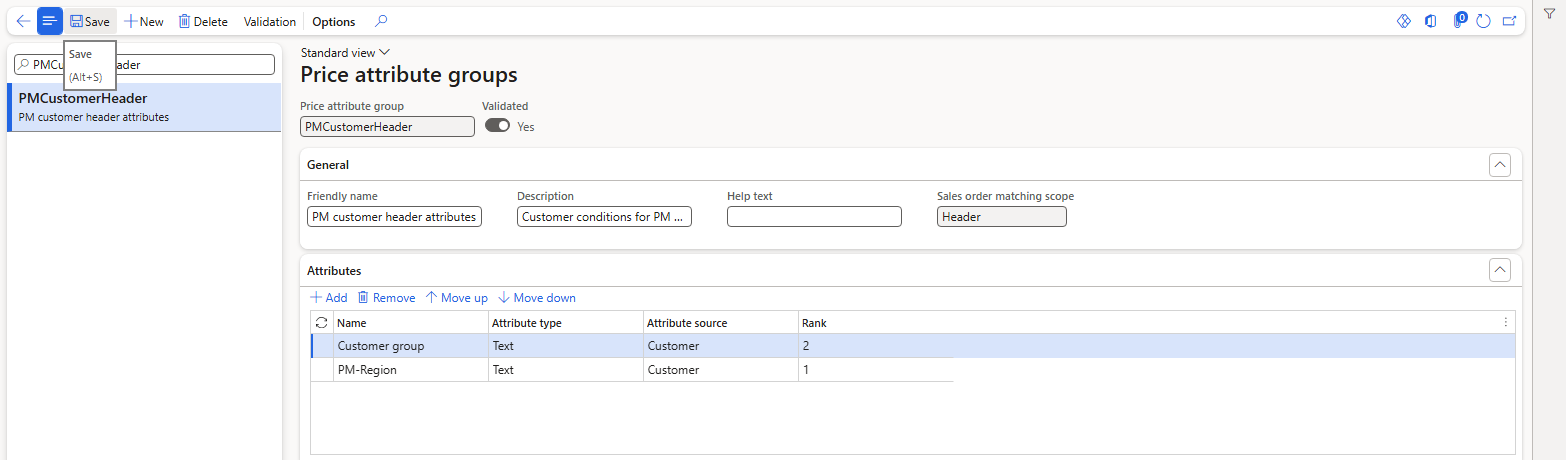
Task: Click Rank cell 2 of Customer group
Action: [875, 346]
